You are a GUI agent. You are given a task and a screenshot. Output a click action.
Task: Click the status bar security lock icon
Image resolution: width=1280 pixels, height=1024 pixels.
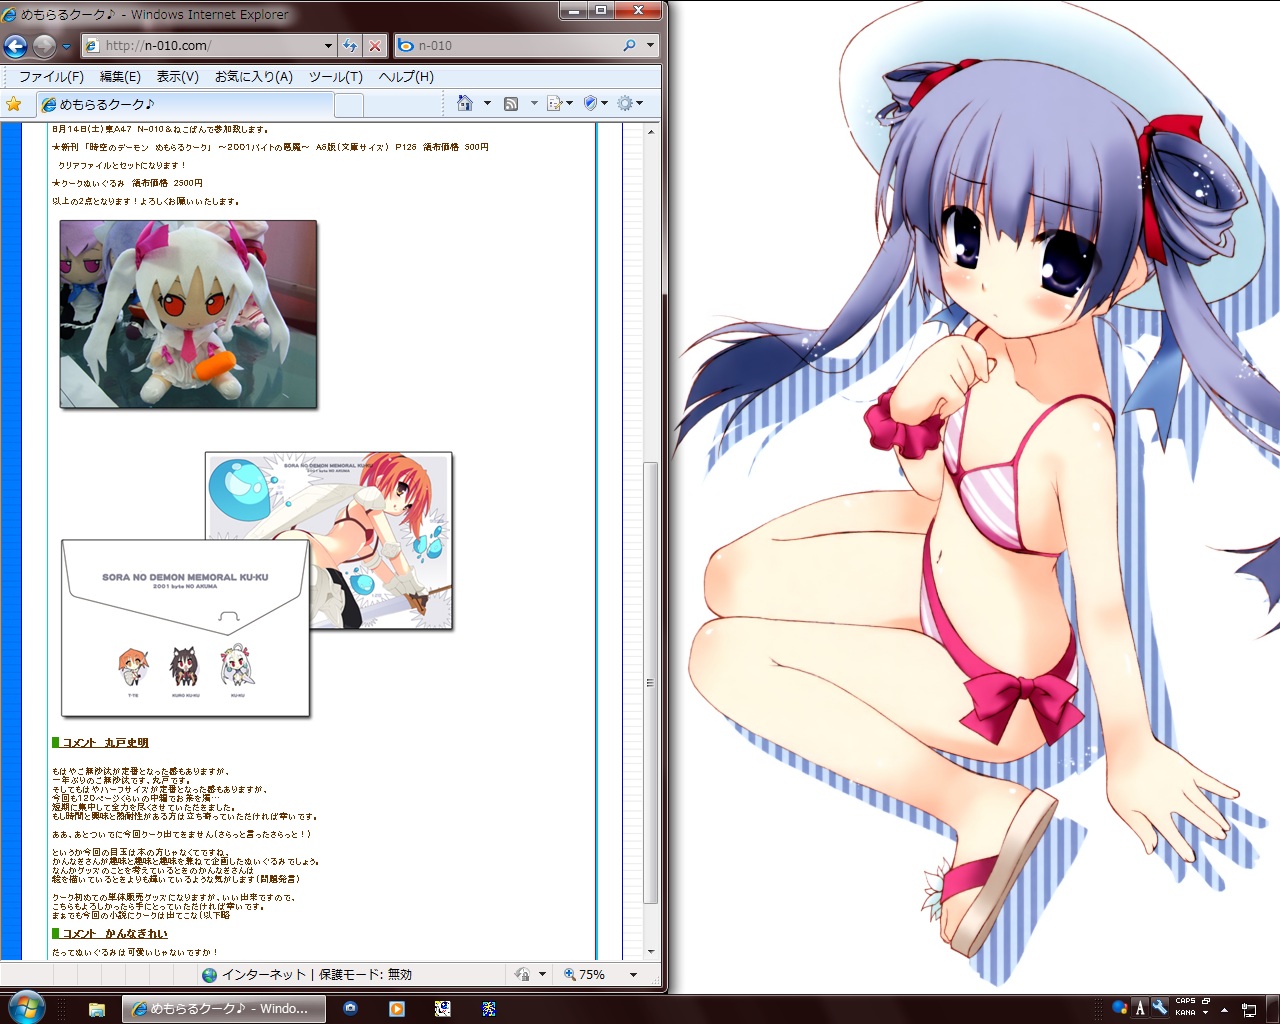pyautogui.click(x=522, y=974)
